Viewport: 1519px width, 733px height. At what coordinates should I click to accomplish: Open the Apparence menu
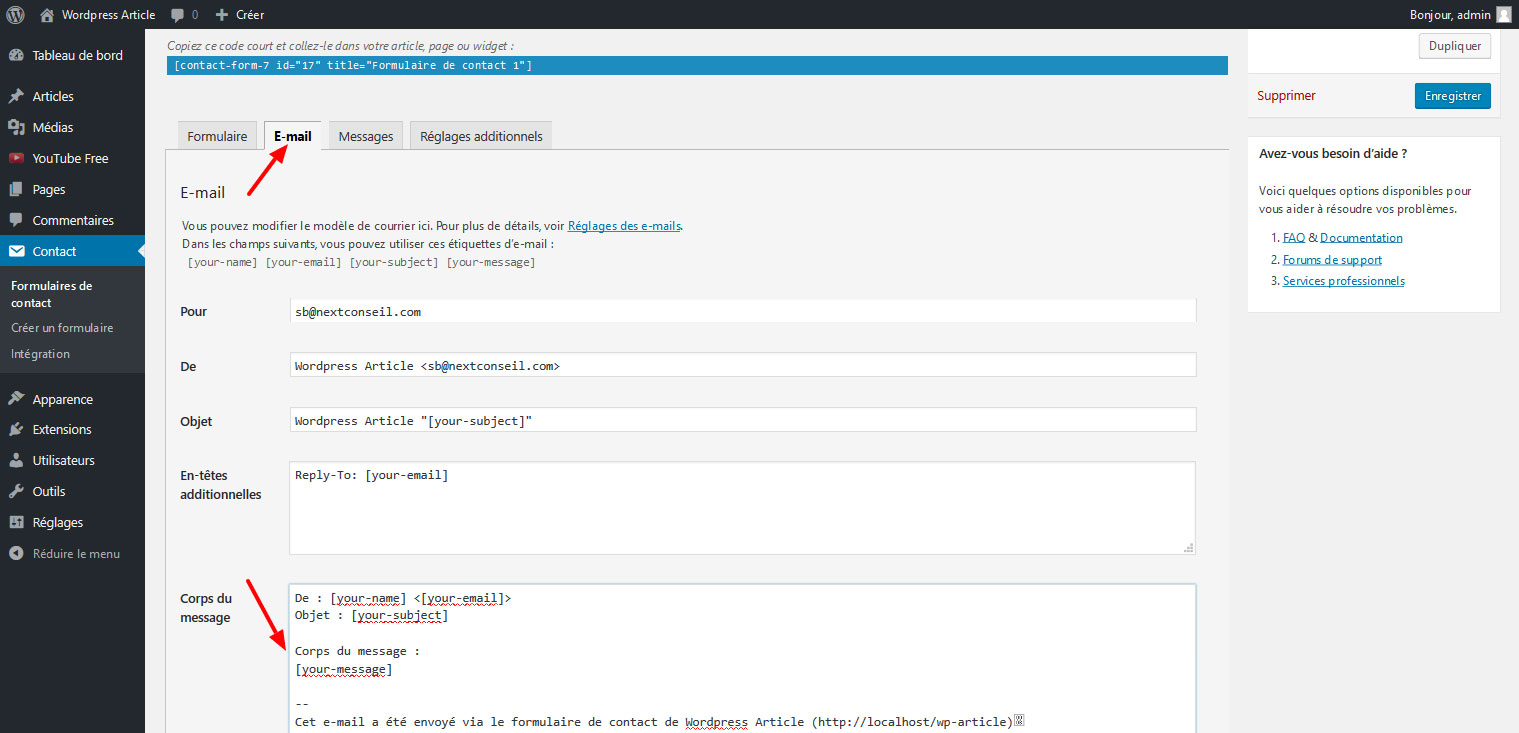62,399
